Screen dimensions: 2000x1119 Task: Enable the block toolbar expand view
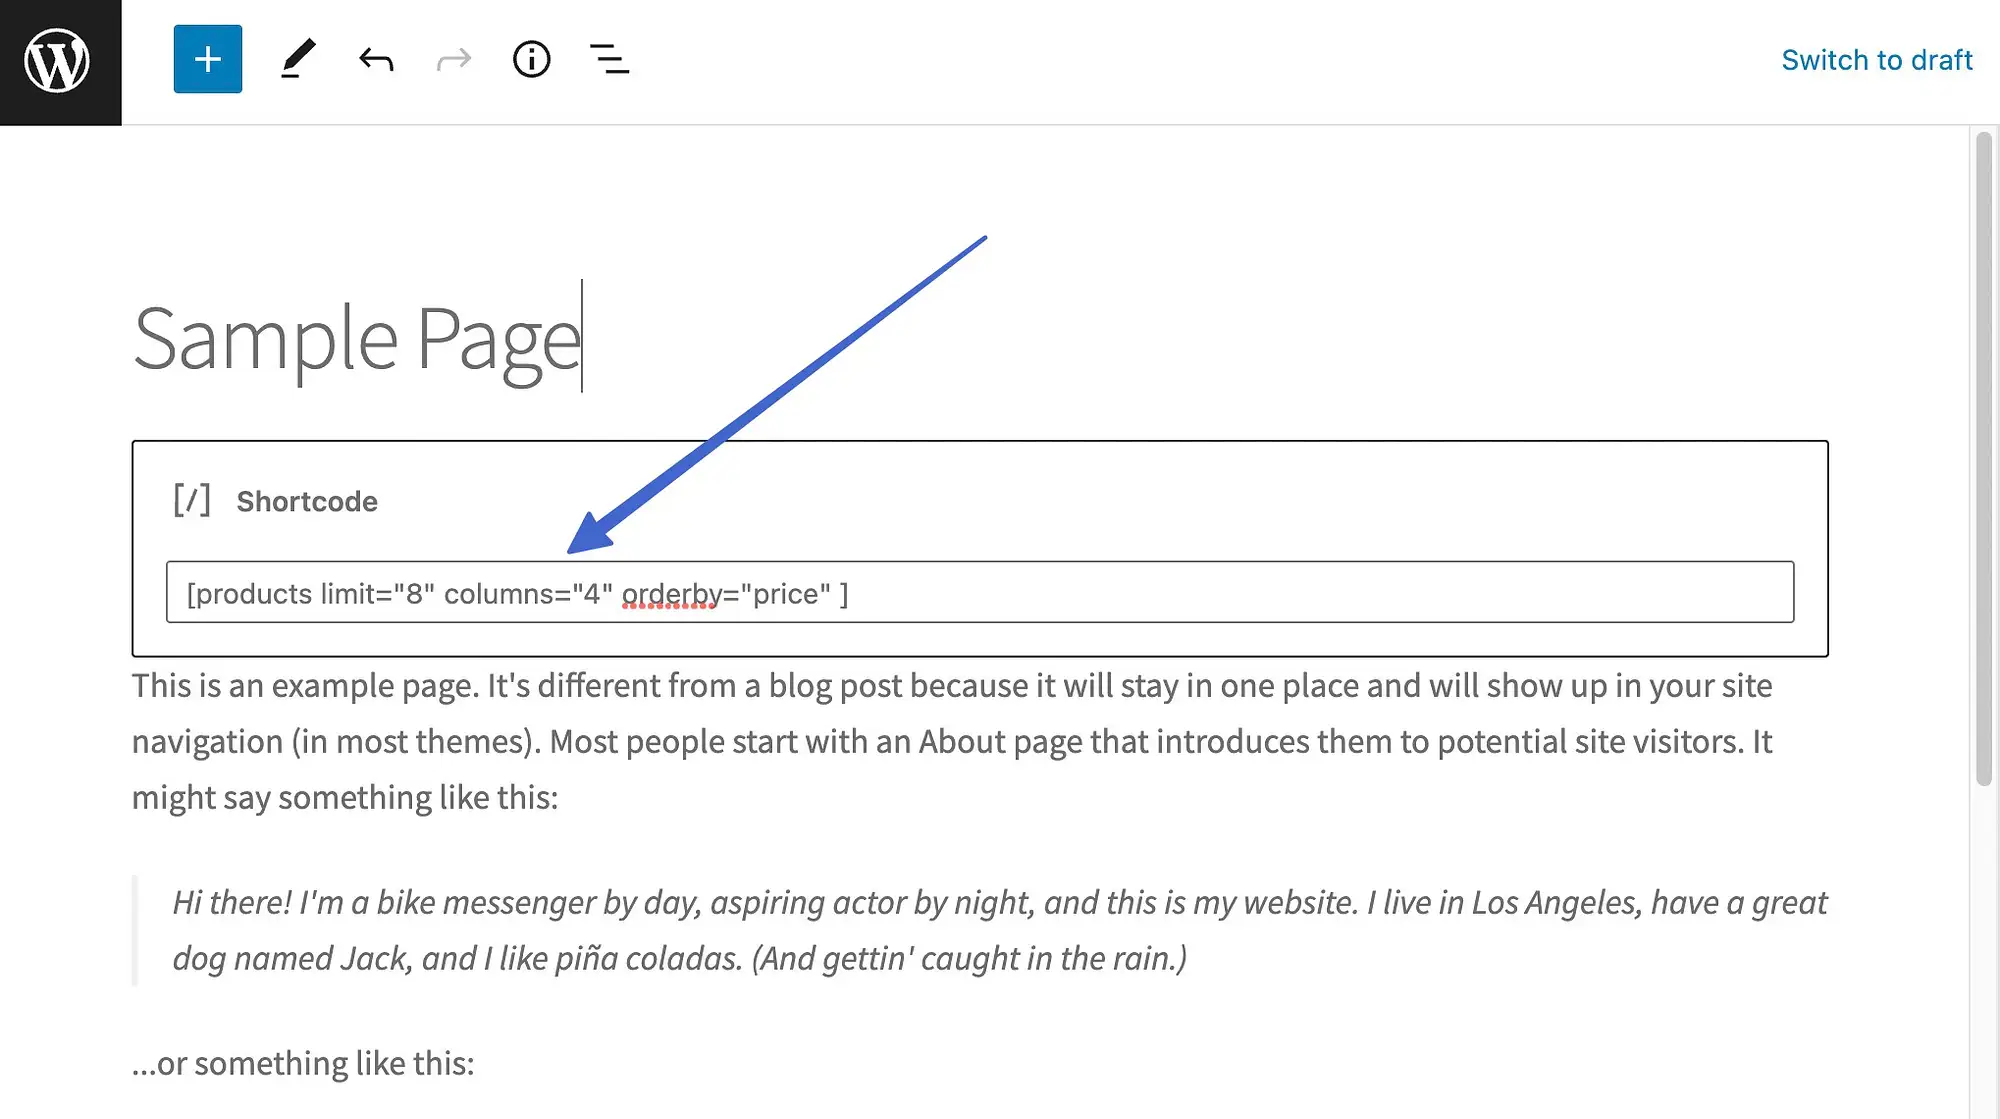[x=609, y=59]
